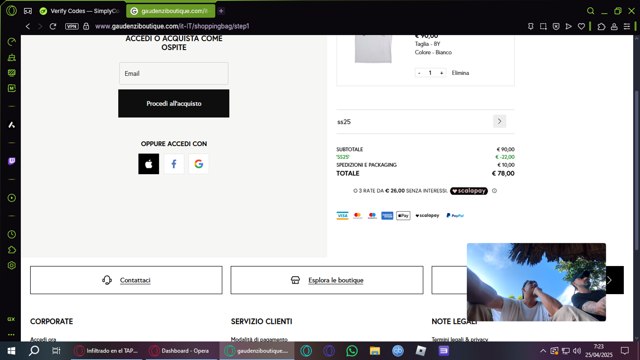The width and height of the screenshot is (640, 360).
Task: Reload the current page
Action: (53, 27)
